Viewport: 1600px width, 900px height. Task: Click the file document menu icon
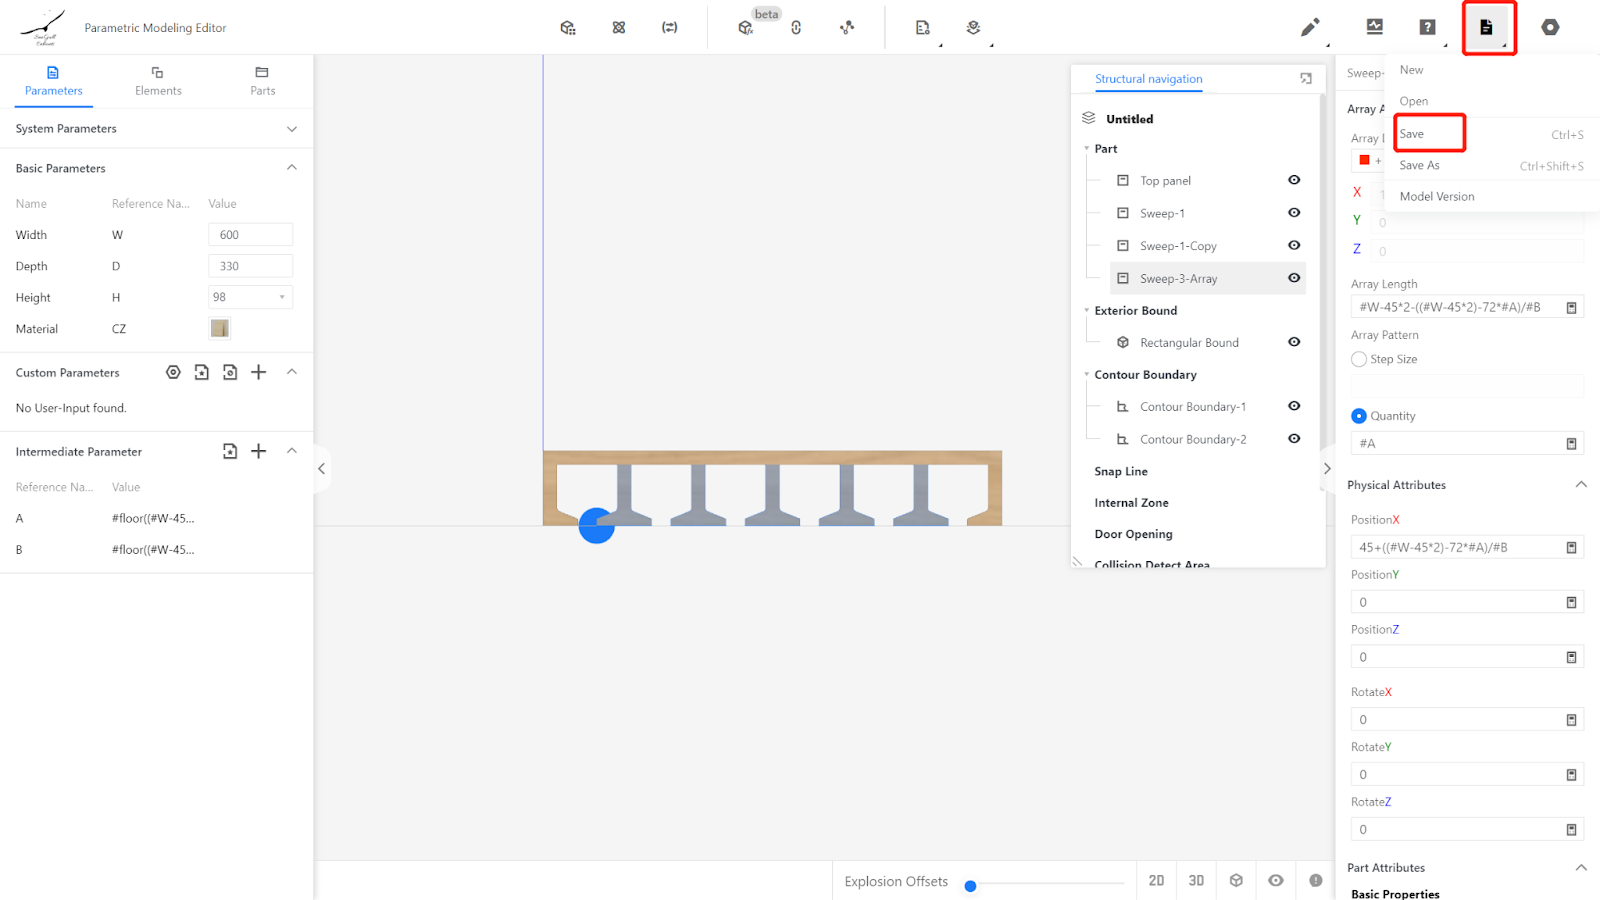[x=1486, y=27]
